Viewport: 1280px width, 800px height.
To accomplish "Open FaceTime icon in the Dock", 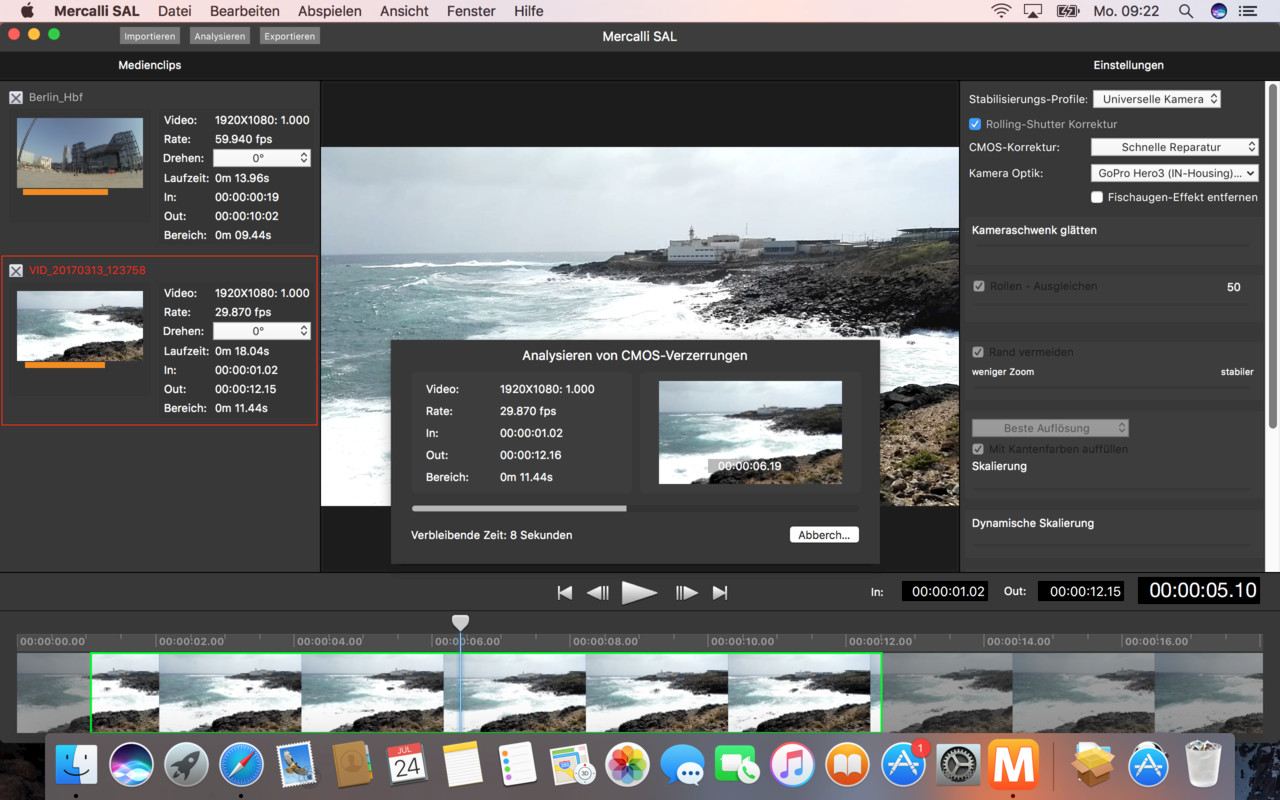I will 738,766.
